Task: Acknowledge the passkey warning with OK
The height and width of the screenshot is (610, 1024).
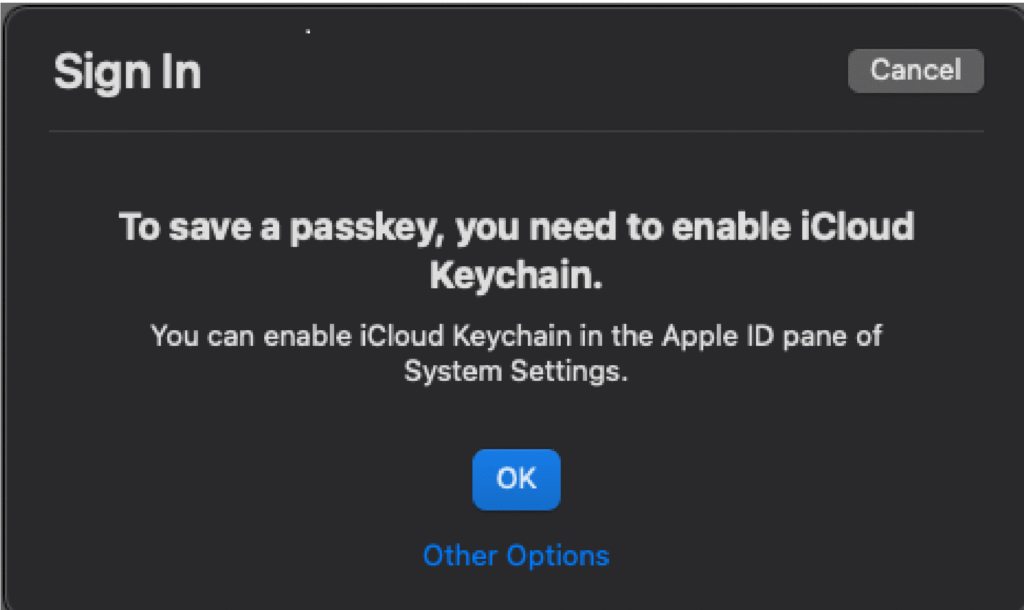Action: [516, 479]
